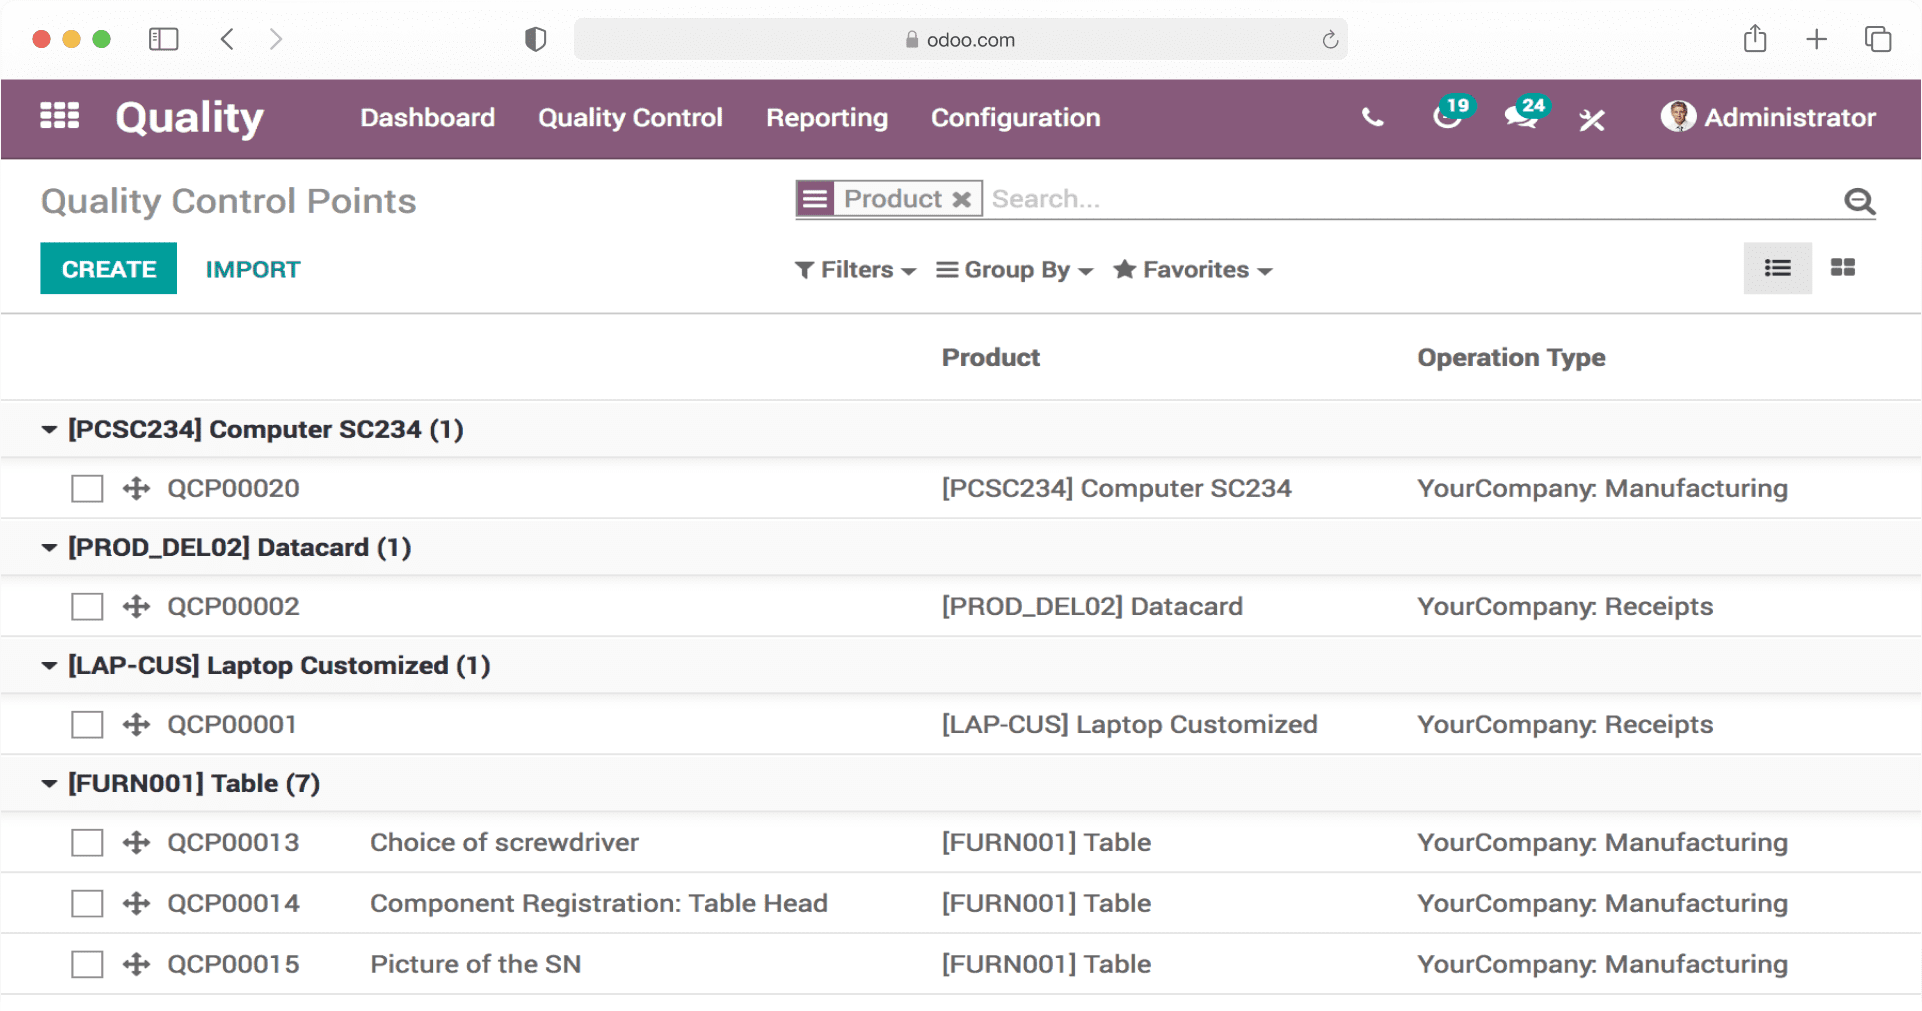Open the Quality Control menu
Screen dimensions: 1922x1011
point(630,118)
